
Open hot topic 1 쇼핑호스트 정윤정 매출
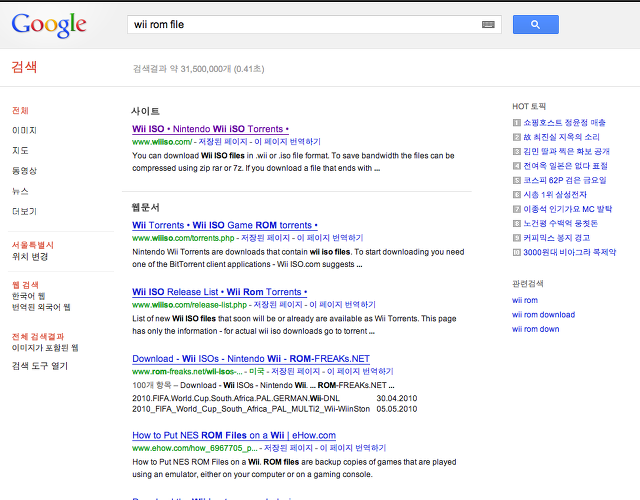[x=564, y=122]
